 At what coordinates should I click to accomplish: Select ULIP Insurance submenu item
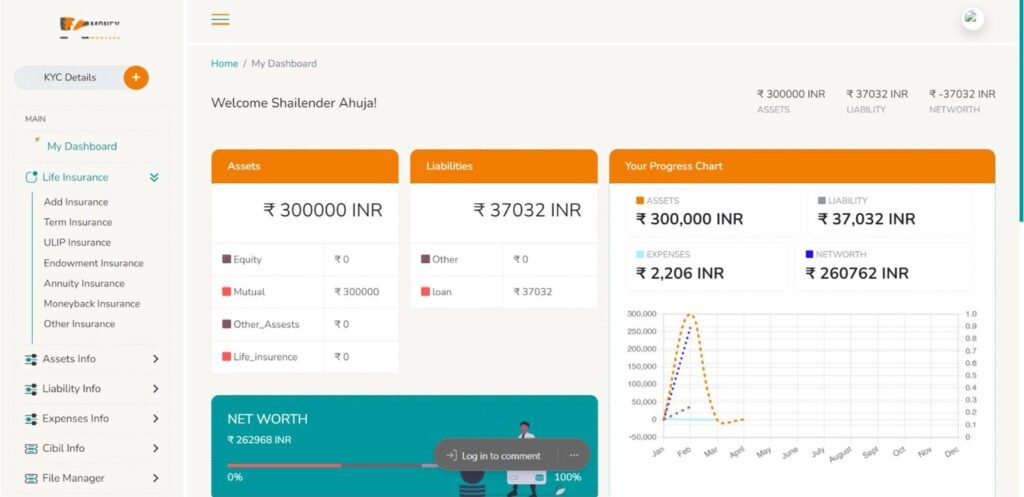(x=77, y=243)
